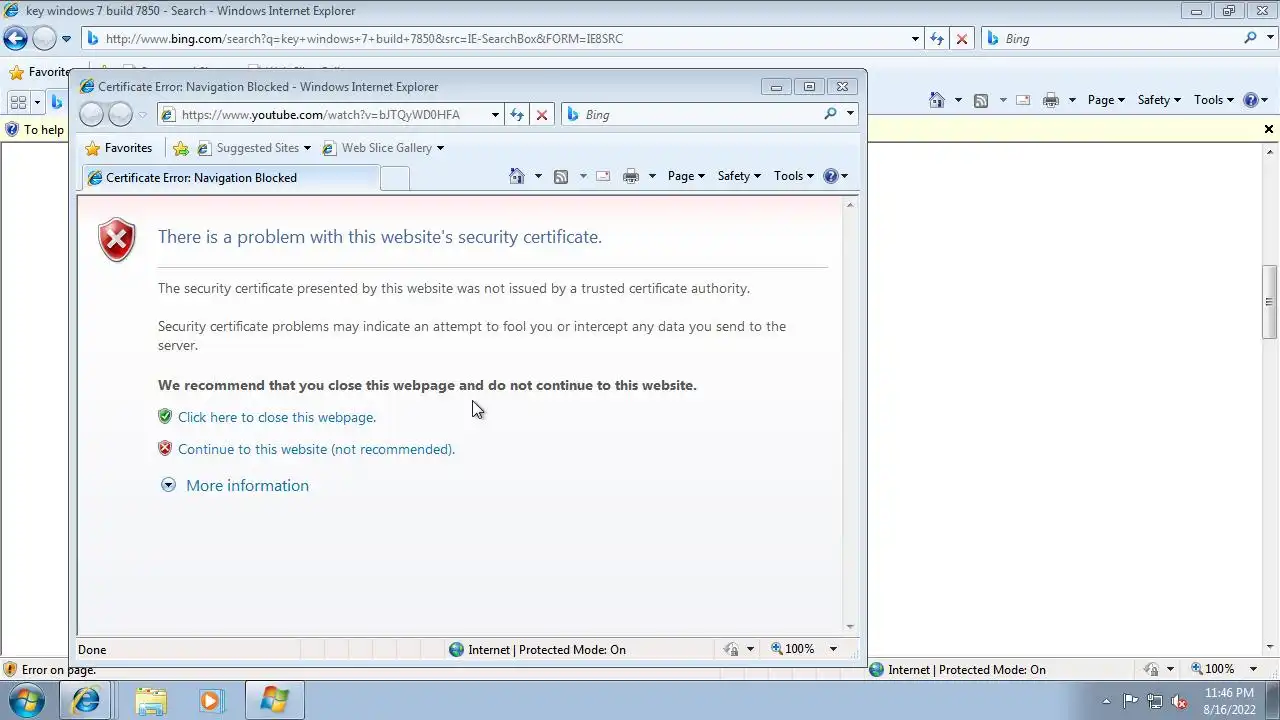Click Feeds RSS icon in Certificate Error window
Screen dimensions: 1280x720
point(561,176)
